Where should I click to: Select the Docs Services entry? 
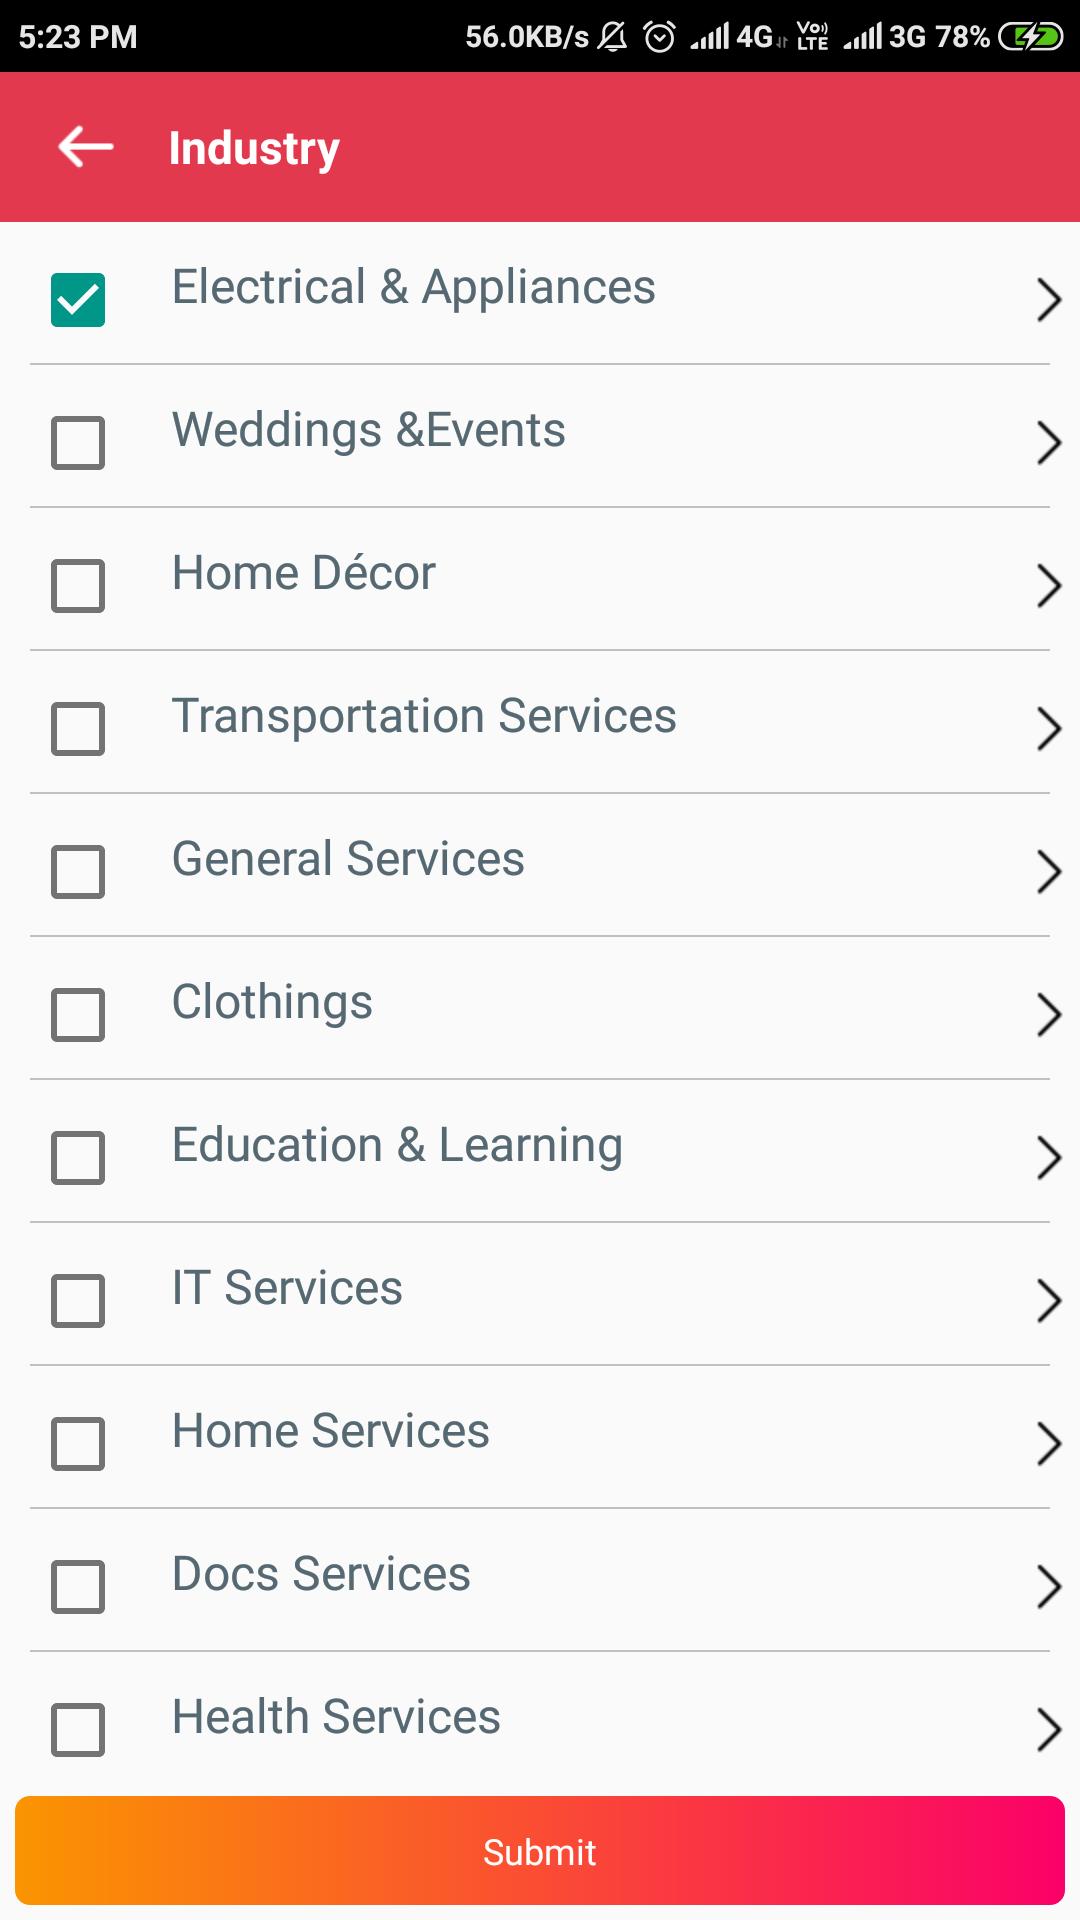click(540, 1580)
